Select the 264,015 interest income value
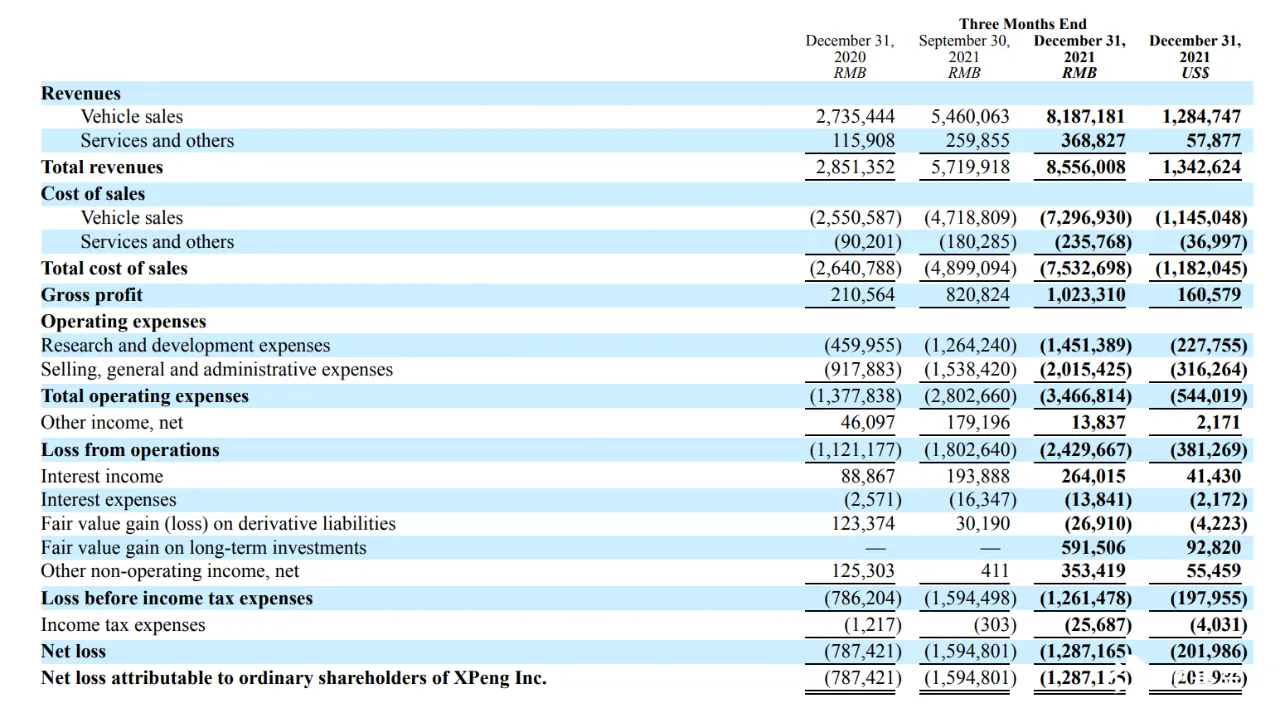The width and height of the screenshot is (1280, 711). point(1092,477)
